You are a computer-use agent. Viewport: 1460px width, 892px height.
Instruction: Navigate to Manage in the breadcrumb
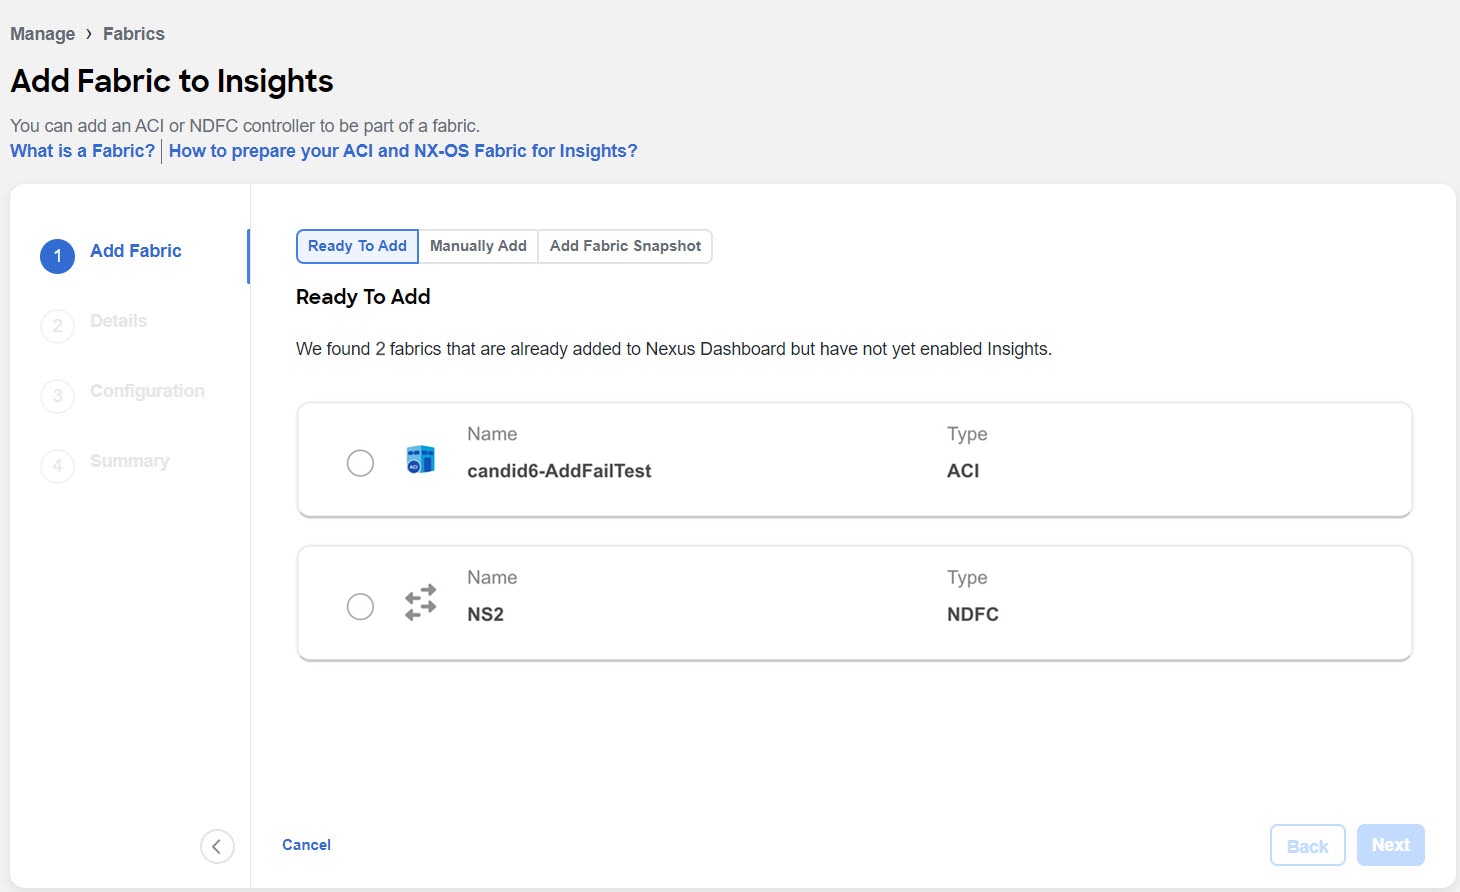click(x=42, y=34)
